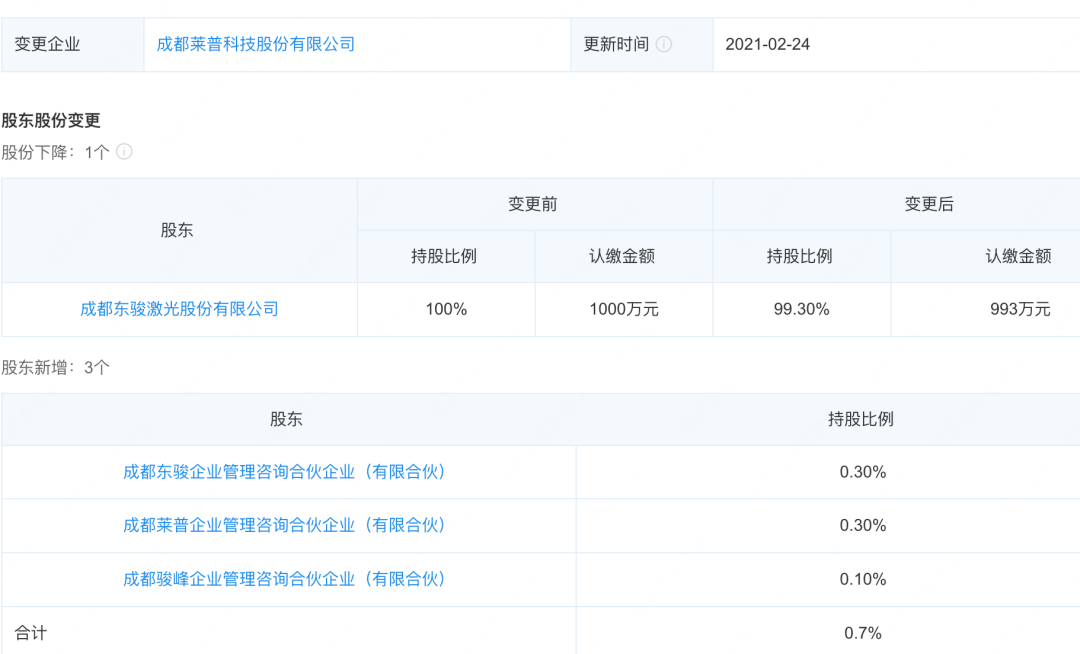Click info icon next to 股份下降：1个
The height and width of the screenshot is (654, 1080).
tap(124, 151)
